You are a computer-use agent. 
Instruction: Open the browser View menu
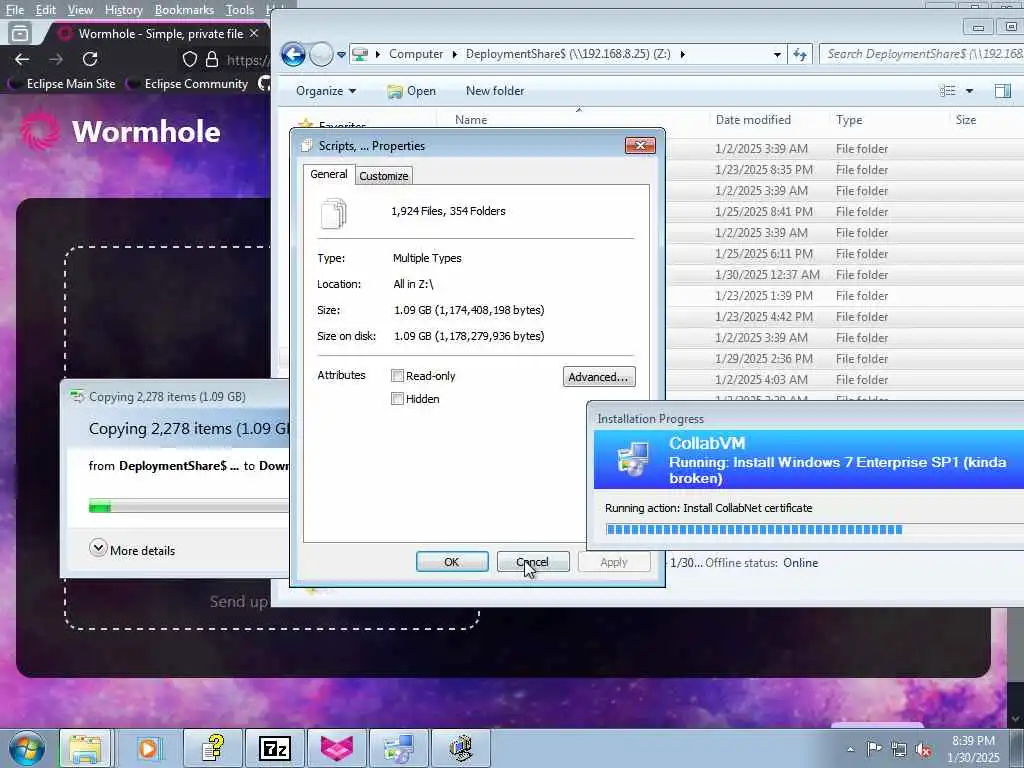click(x=80, y=10)
